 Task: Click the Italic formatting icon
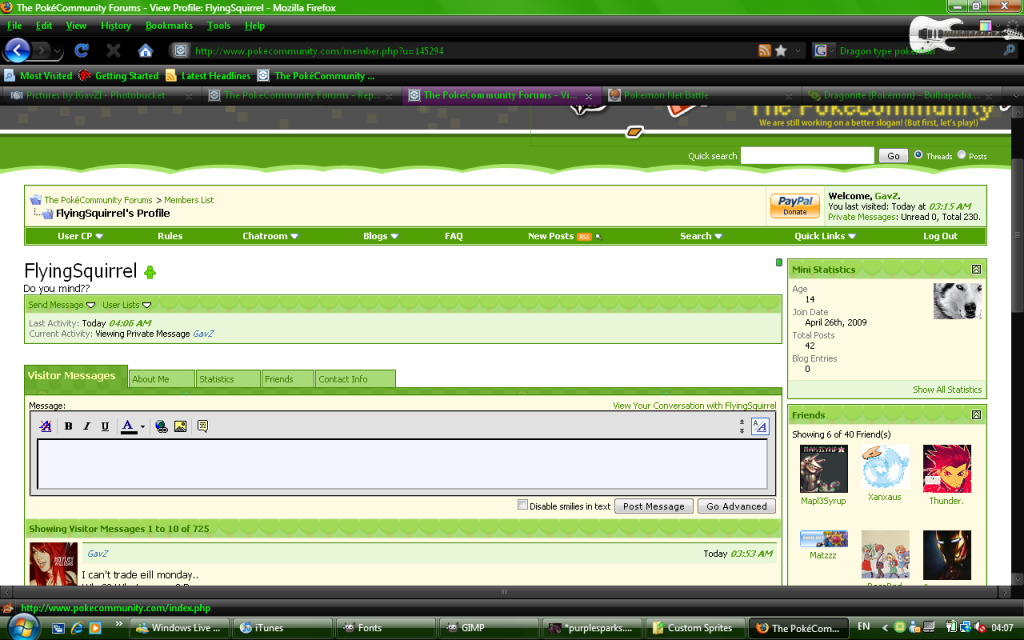tap(86, 426)
